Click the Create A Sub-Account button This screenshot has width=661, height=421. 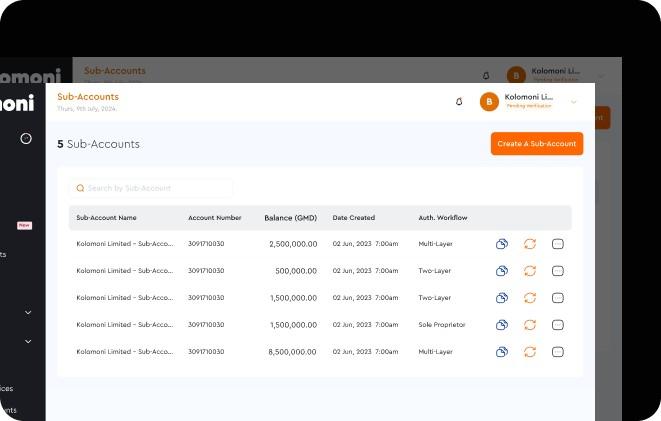537,144
